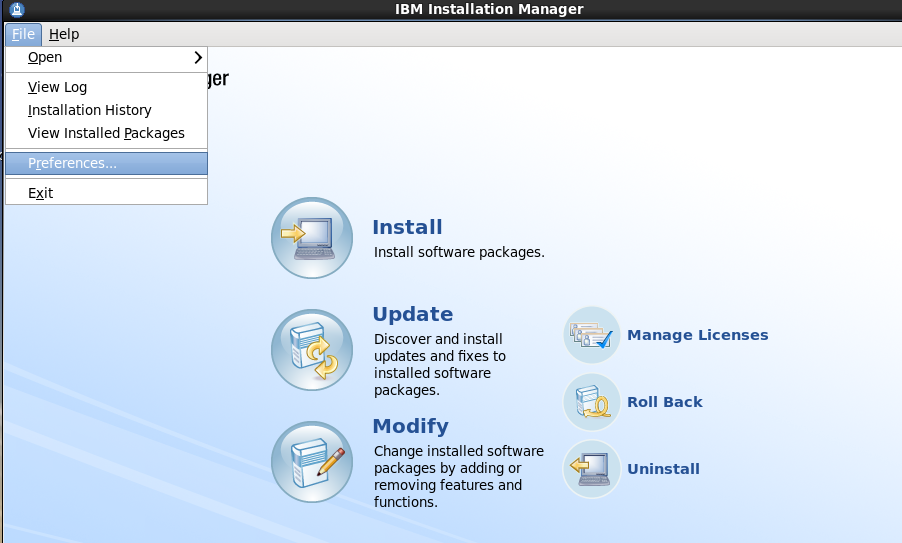Click the 'Change installed software packages' description text
The height and width of the screenshot is (543, 902).
(459, 476)
